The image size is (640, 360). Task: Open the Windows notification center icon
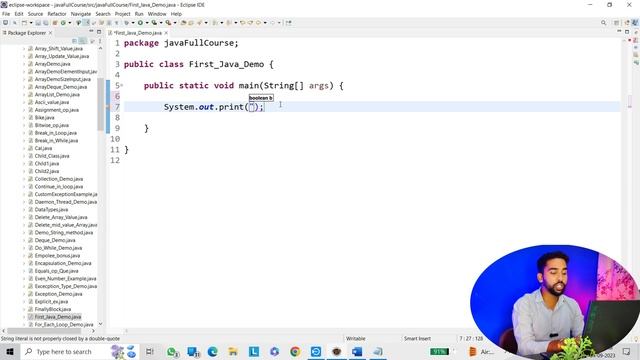(626, 351)
